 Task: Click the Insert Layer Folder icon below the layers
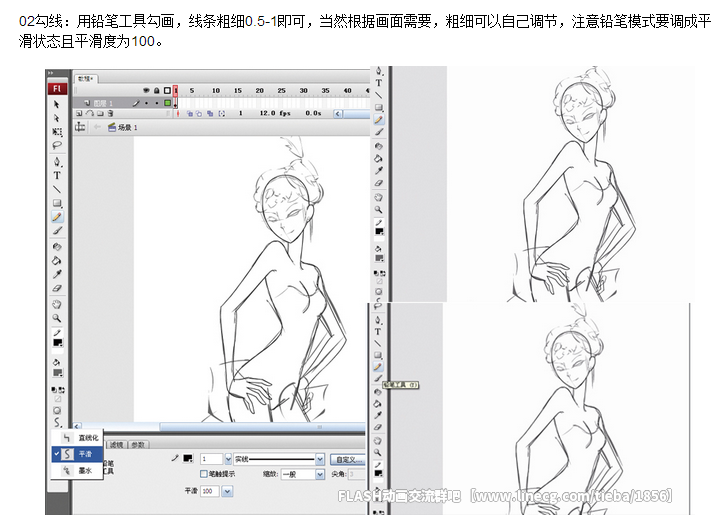[x=100, y=113]
